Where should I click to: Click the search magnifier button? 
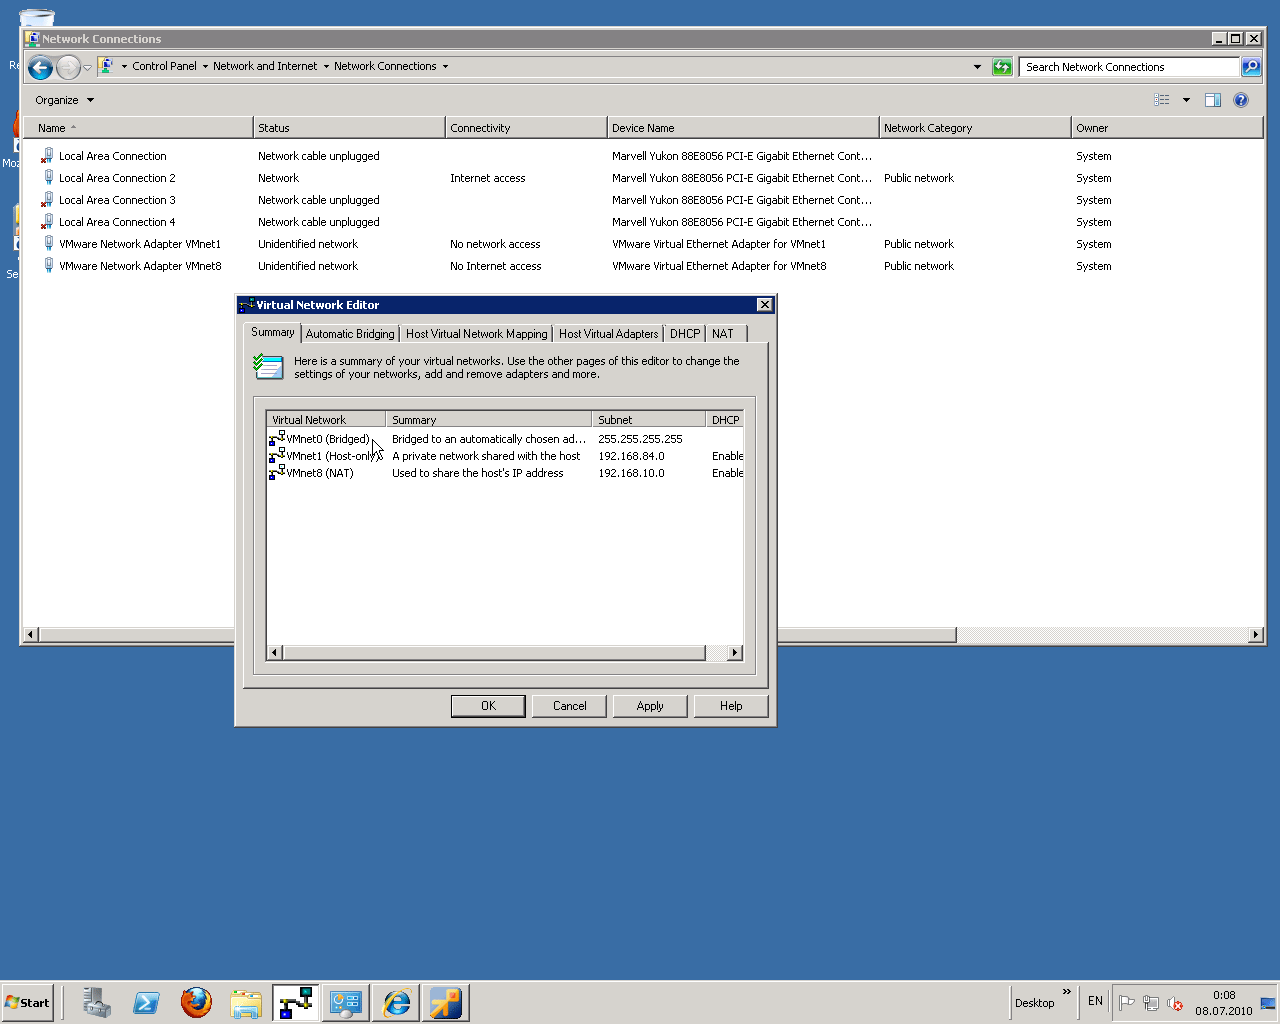[1250, 67]
